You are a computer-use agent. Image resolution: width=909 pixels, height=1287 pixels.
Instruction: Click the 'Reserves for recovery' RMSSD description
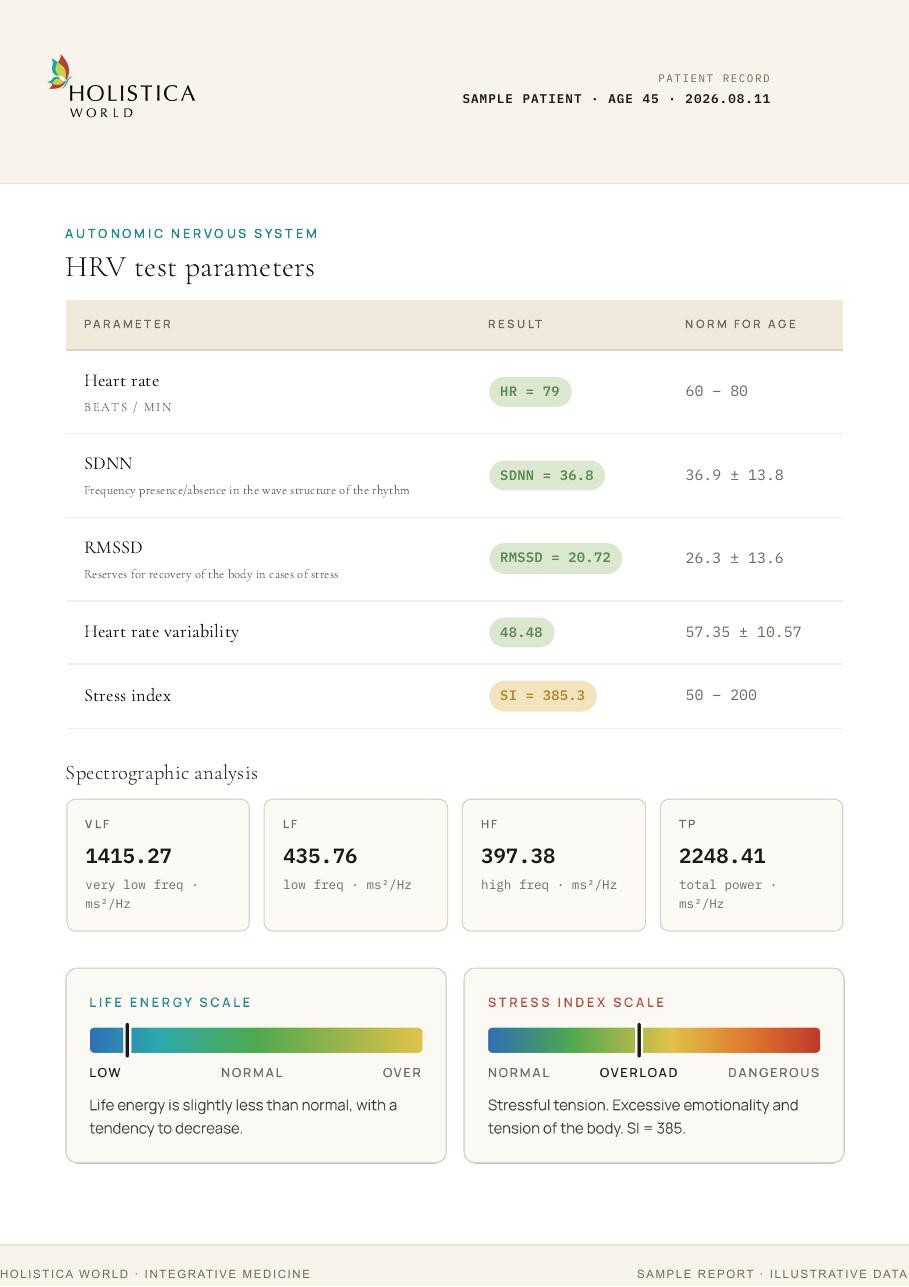211,574
